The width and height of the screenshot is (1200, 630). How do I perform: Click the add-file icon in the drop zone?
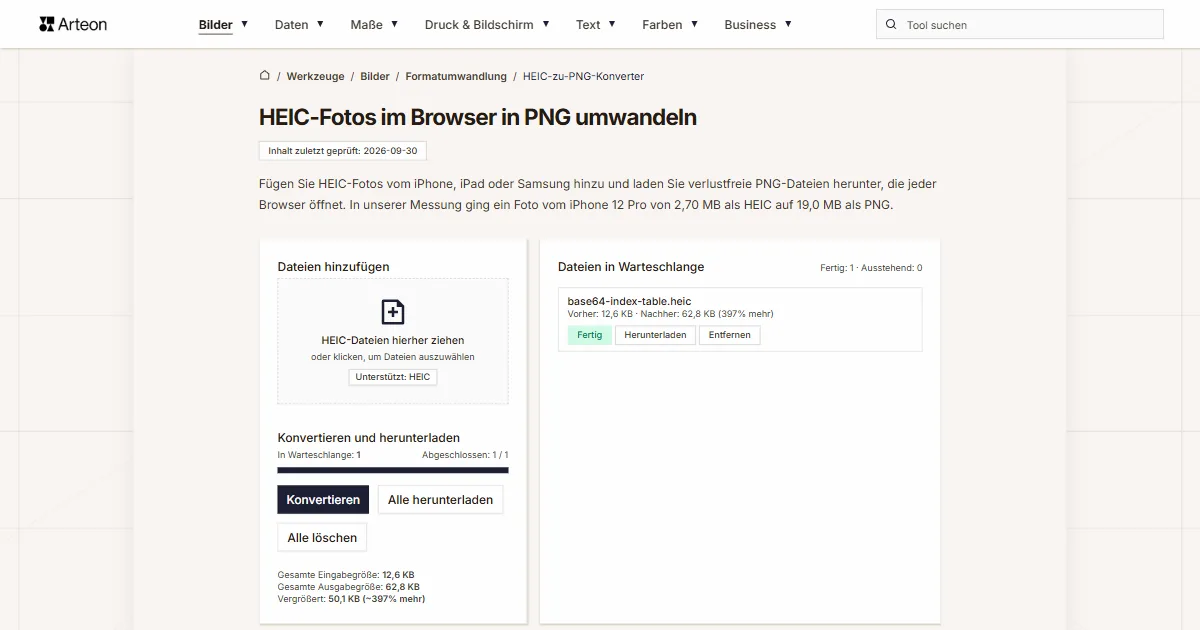pos(393,312)
